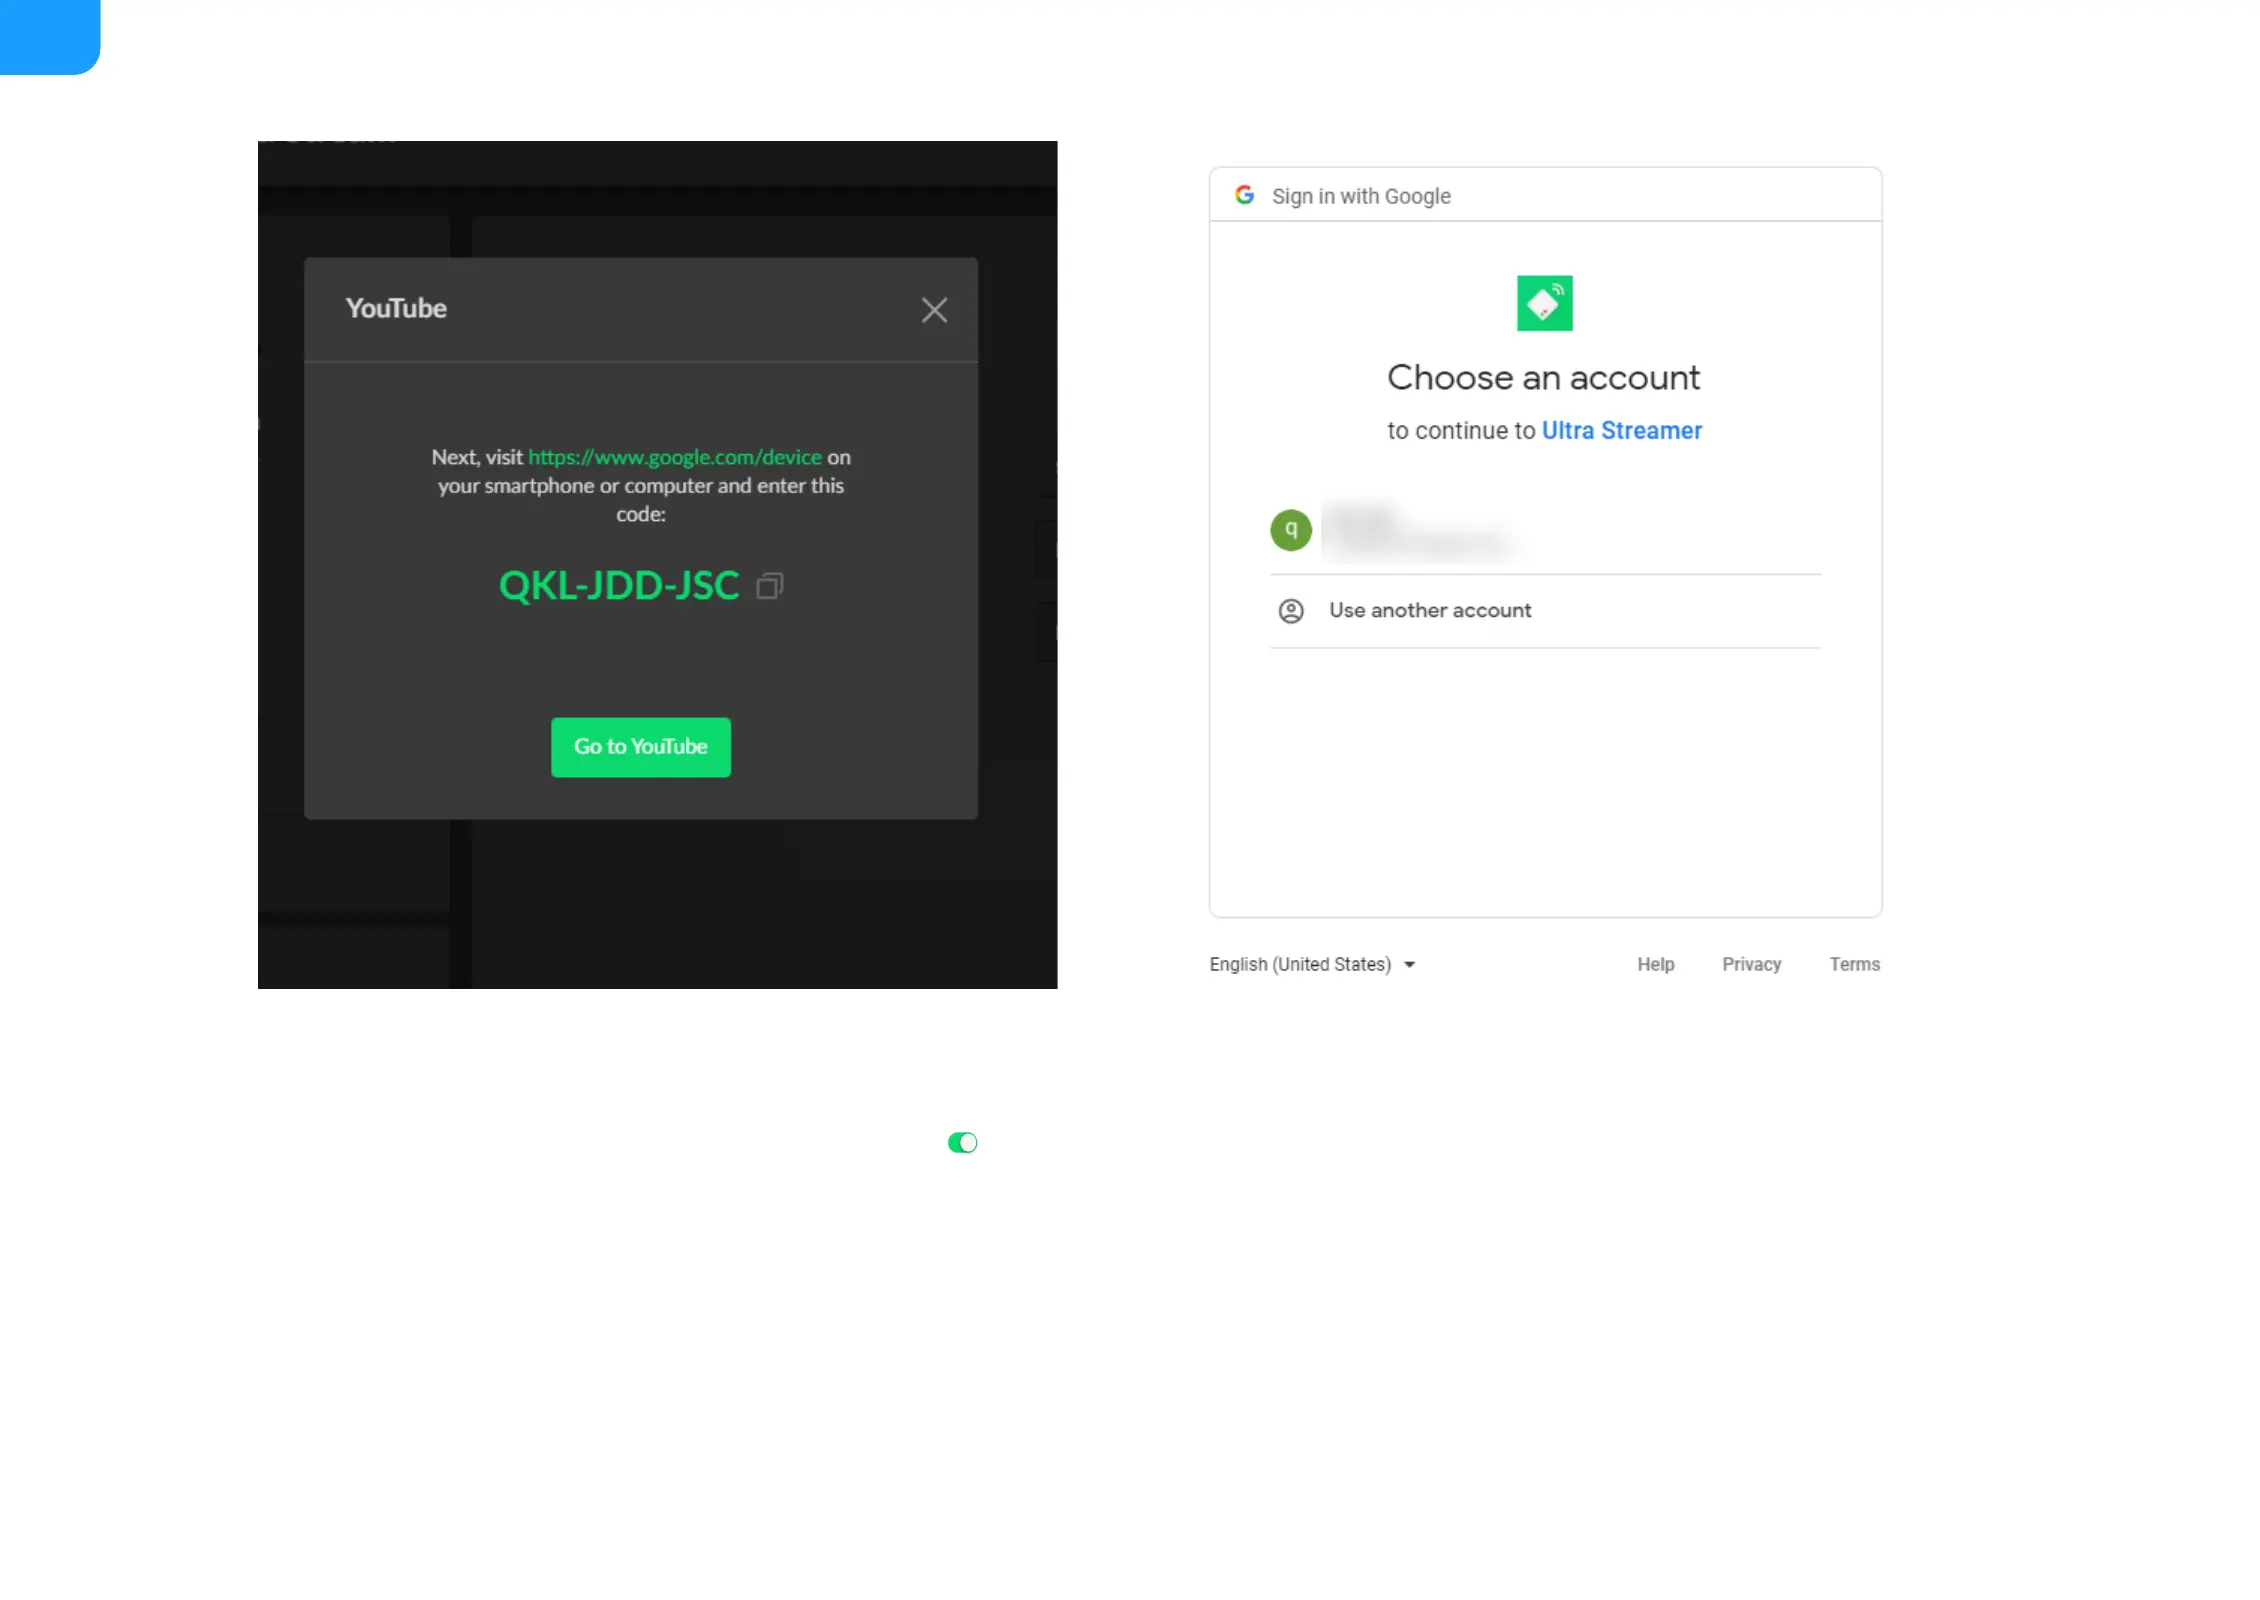Click the person icon for another account
This screenshot has height=1600, width=2260.
1290,611
